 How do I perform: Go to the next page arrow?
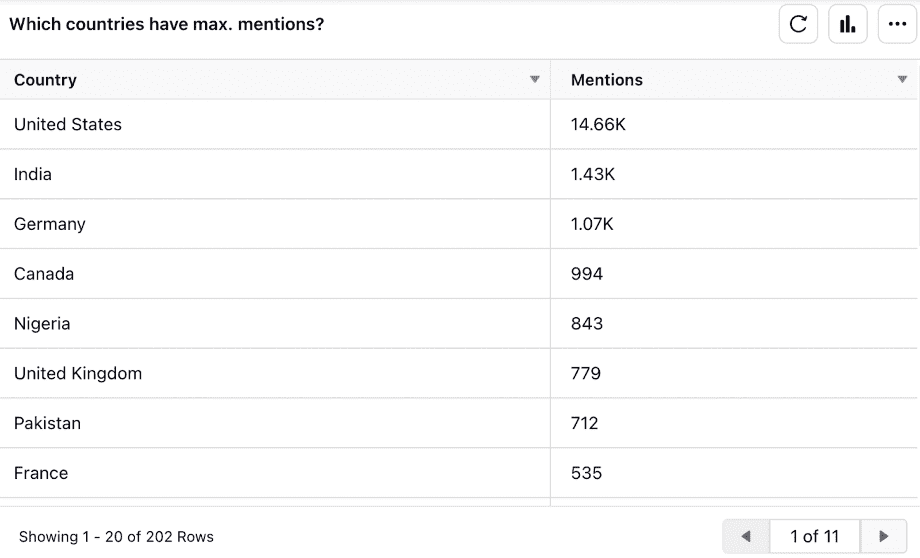coord(883,537)
